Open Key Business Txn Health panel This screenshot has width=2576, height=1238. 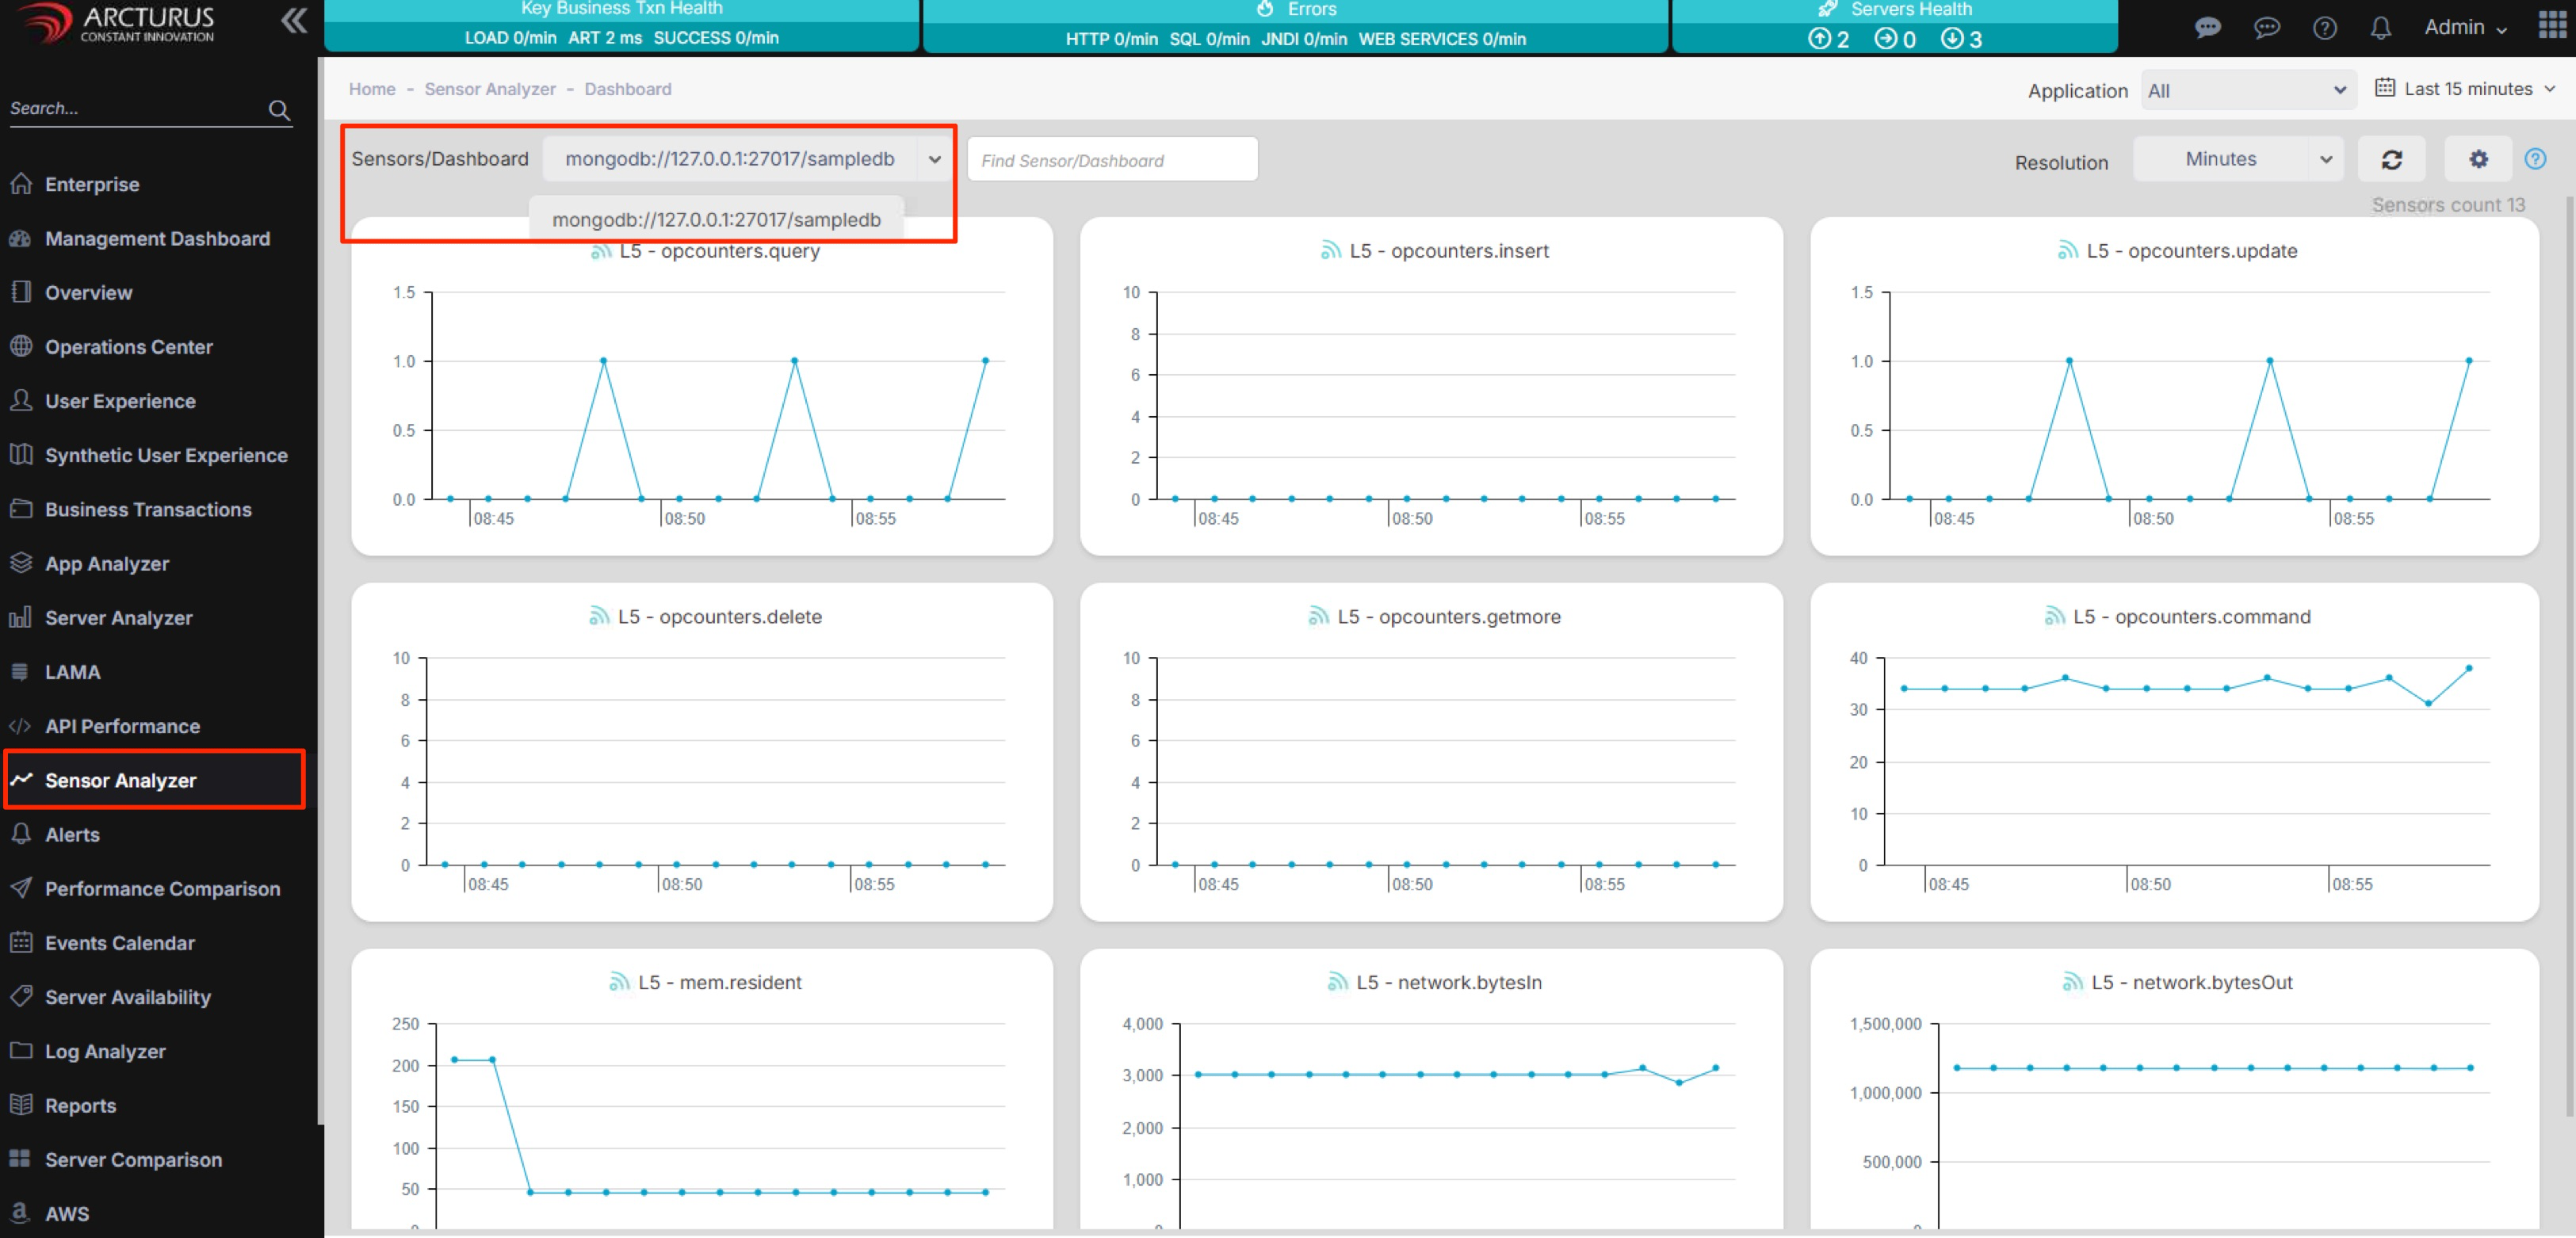point(621,25)
